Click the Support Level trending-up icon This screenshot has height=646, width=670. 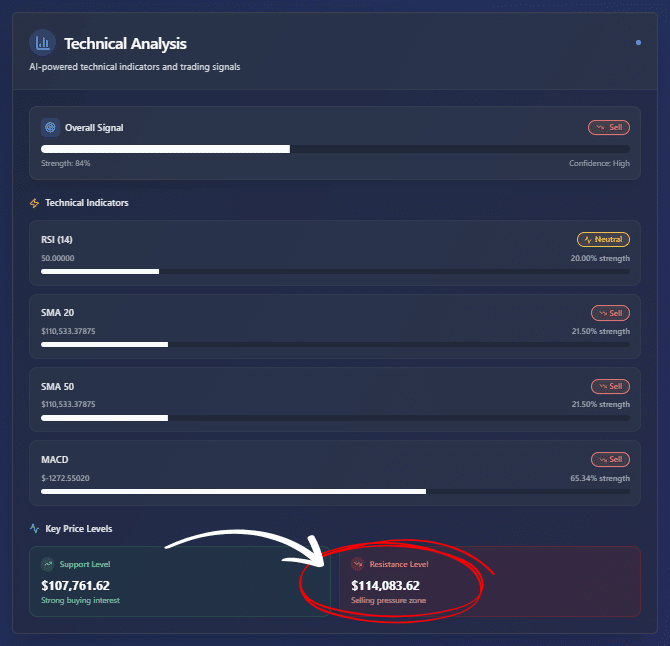click(x=48, y=564)
